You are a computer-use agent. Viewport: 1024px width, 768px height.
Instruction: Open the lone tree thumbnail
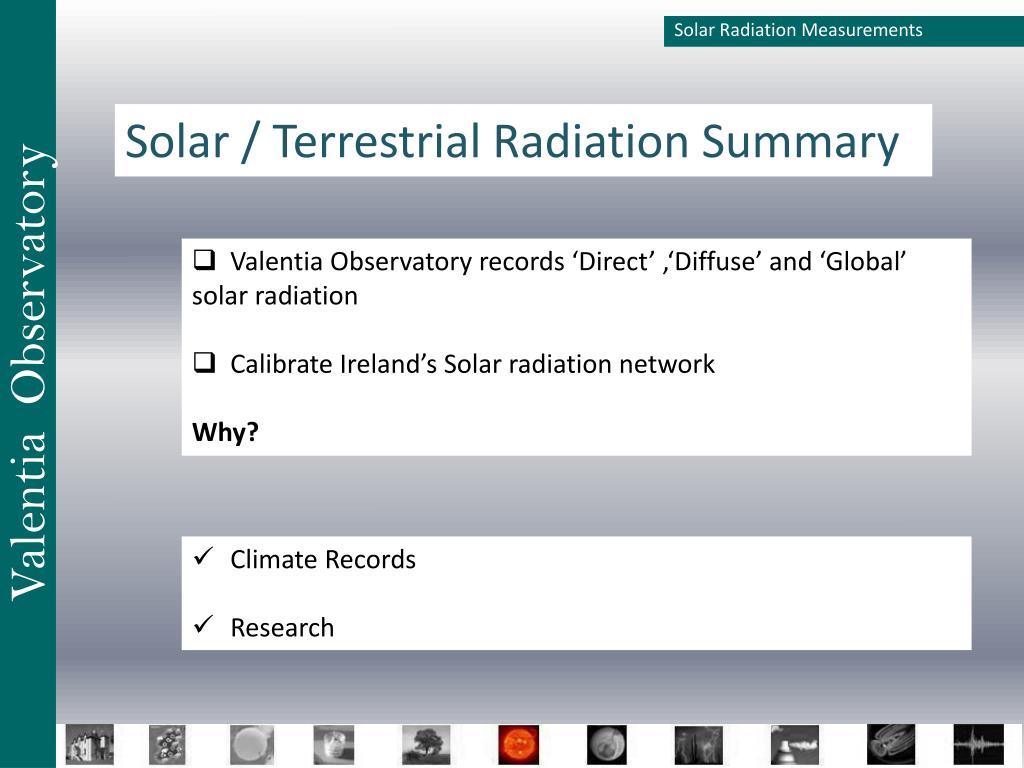(x=426, y=744)
